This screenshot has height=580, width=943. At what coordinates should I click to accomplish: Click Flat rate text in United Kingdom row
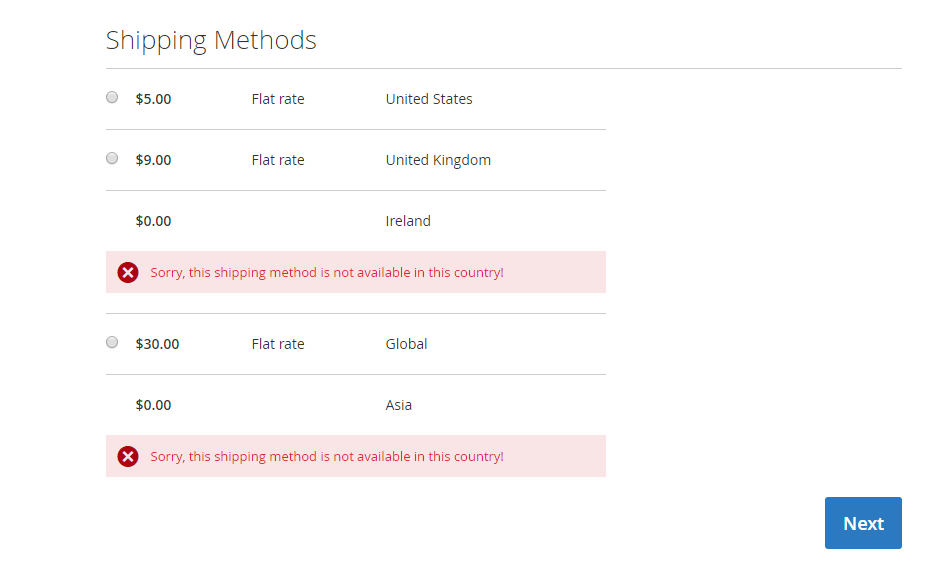278,160
